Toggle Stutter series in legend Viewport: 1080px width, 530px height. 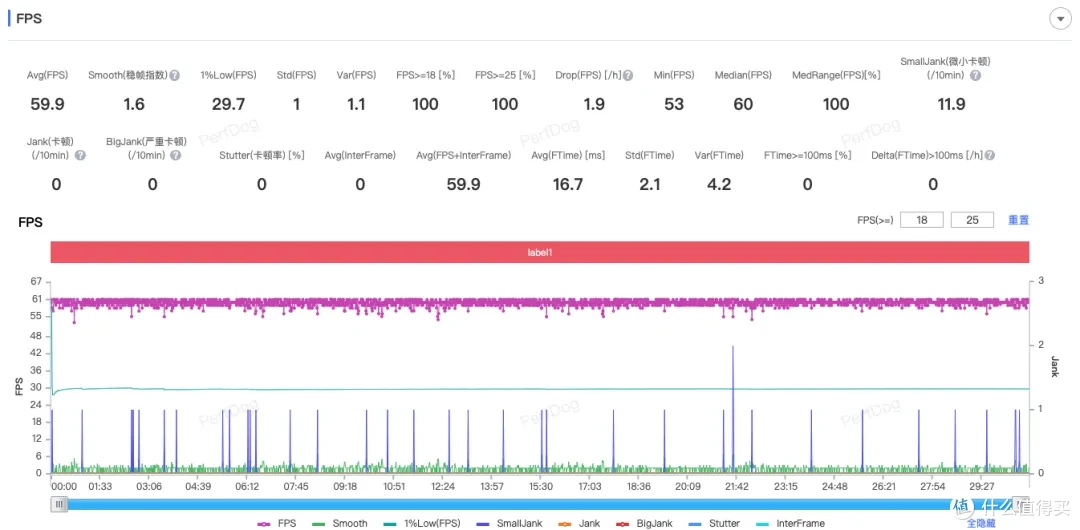(713, 523)
